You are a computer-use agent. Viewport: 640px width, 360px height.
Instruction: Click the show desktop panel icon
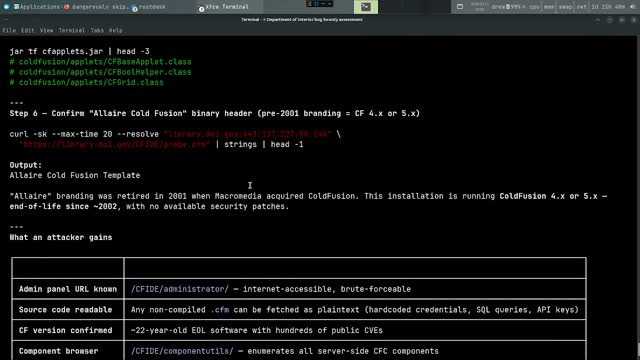pyautogui.click(x=460, y=7)
